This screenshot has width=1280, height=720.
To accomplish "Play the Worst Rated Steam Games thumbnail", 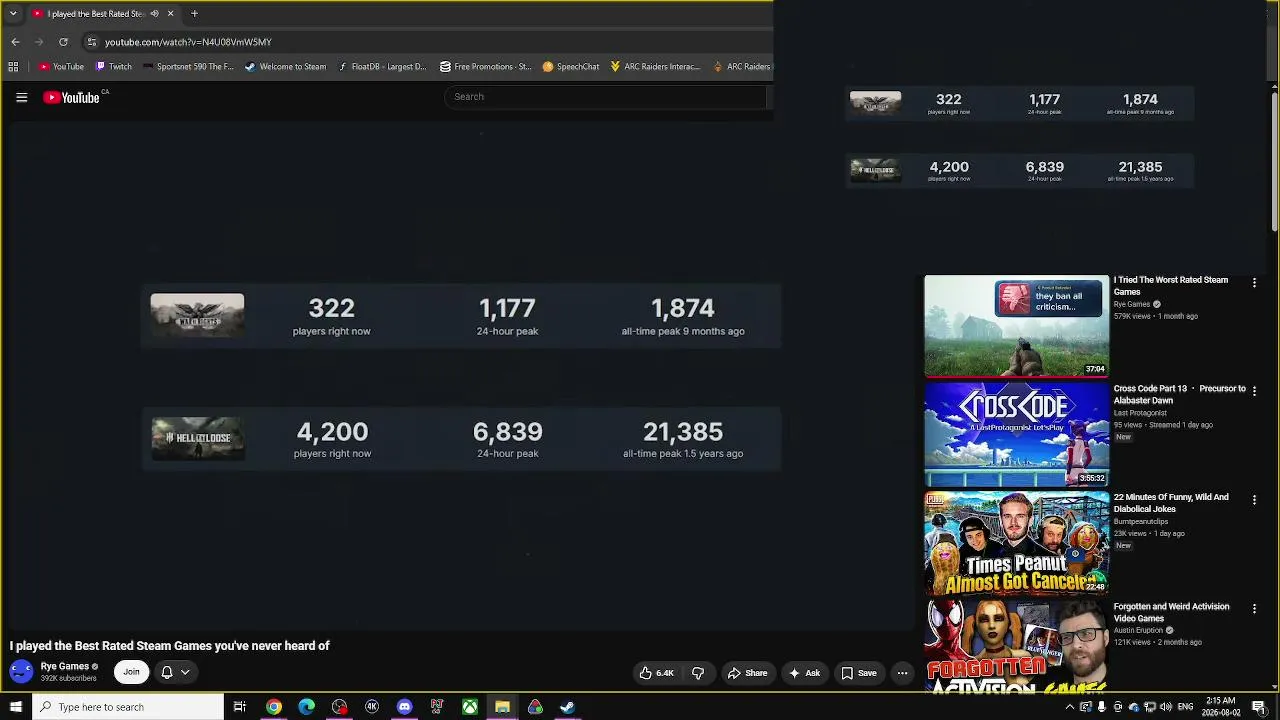I will tap(1017, 326).
